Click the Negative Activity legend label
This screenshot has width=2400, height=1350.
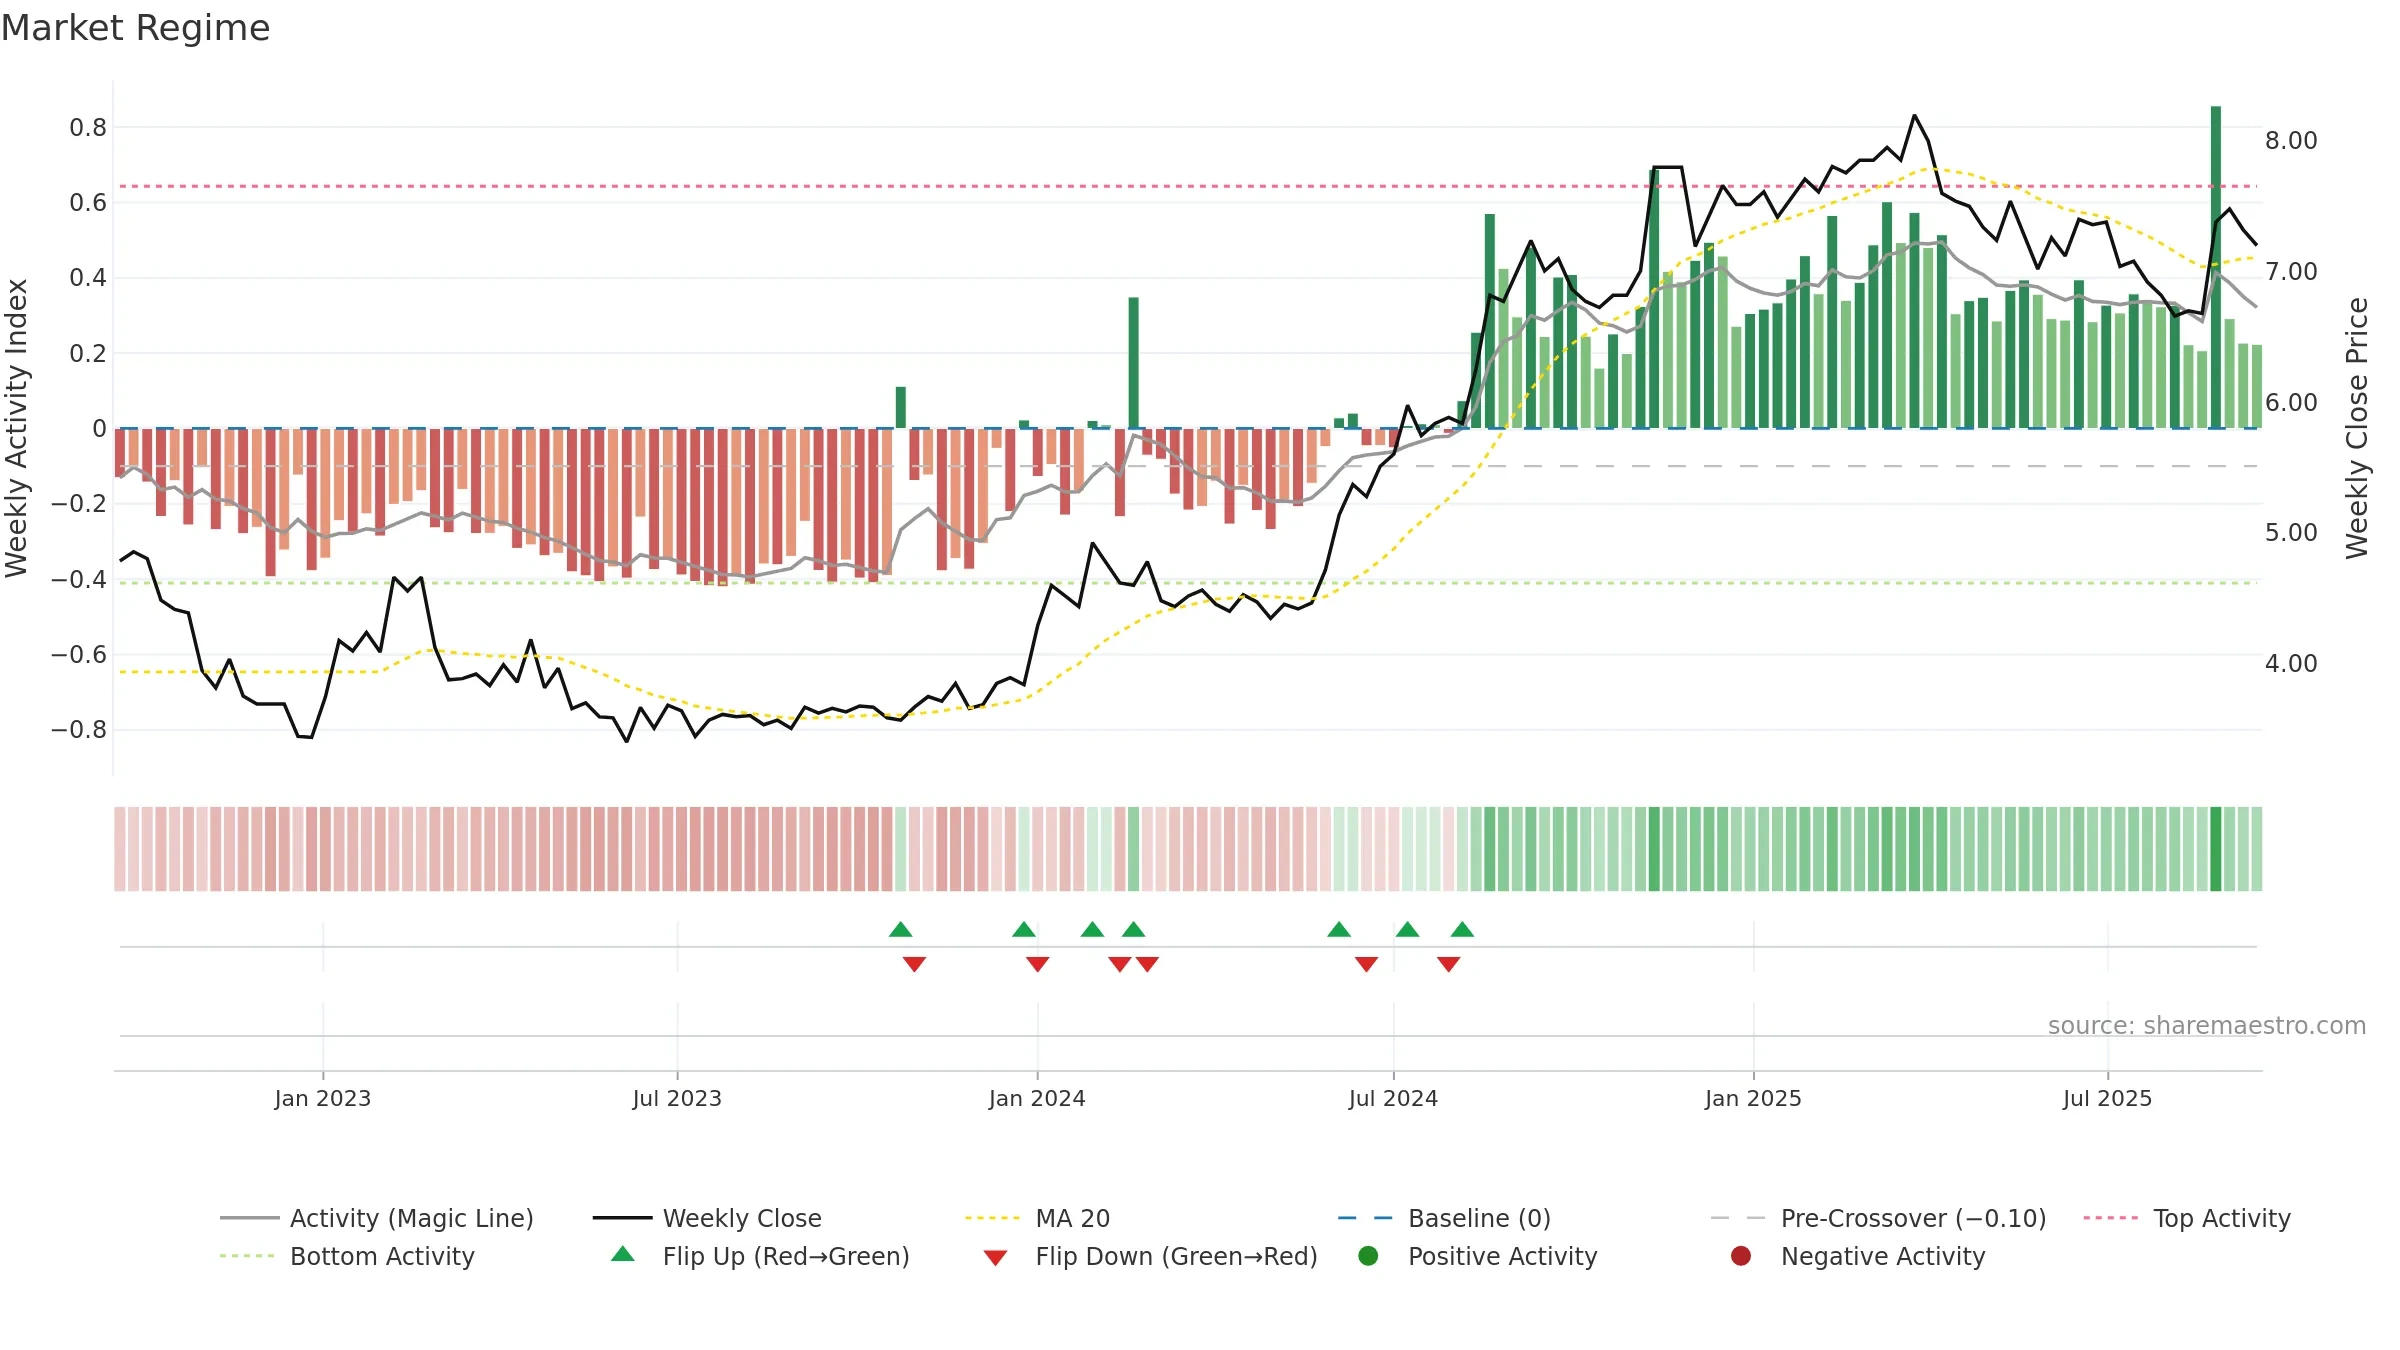[x=1883, y=1256]
